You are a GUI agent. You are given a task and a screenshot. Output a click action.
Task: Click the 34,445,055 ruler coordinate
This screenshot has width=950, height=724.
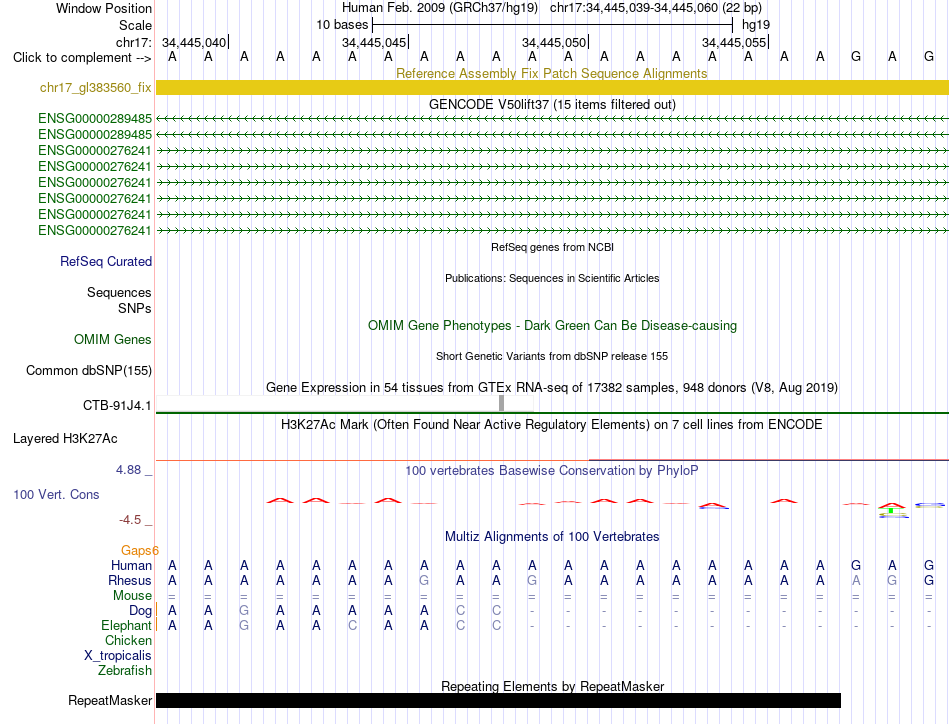point(734,42)
